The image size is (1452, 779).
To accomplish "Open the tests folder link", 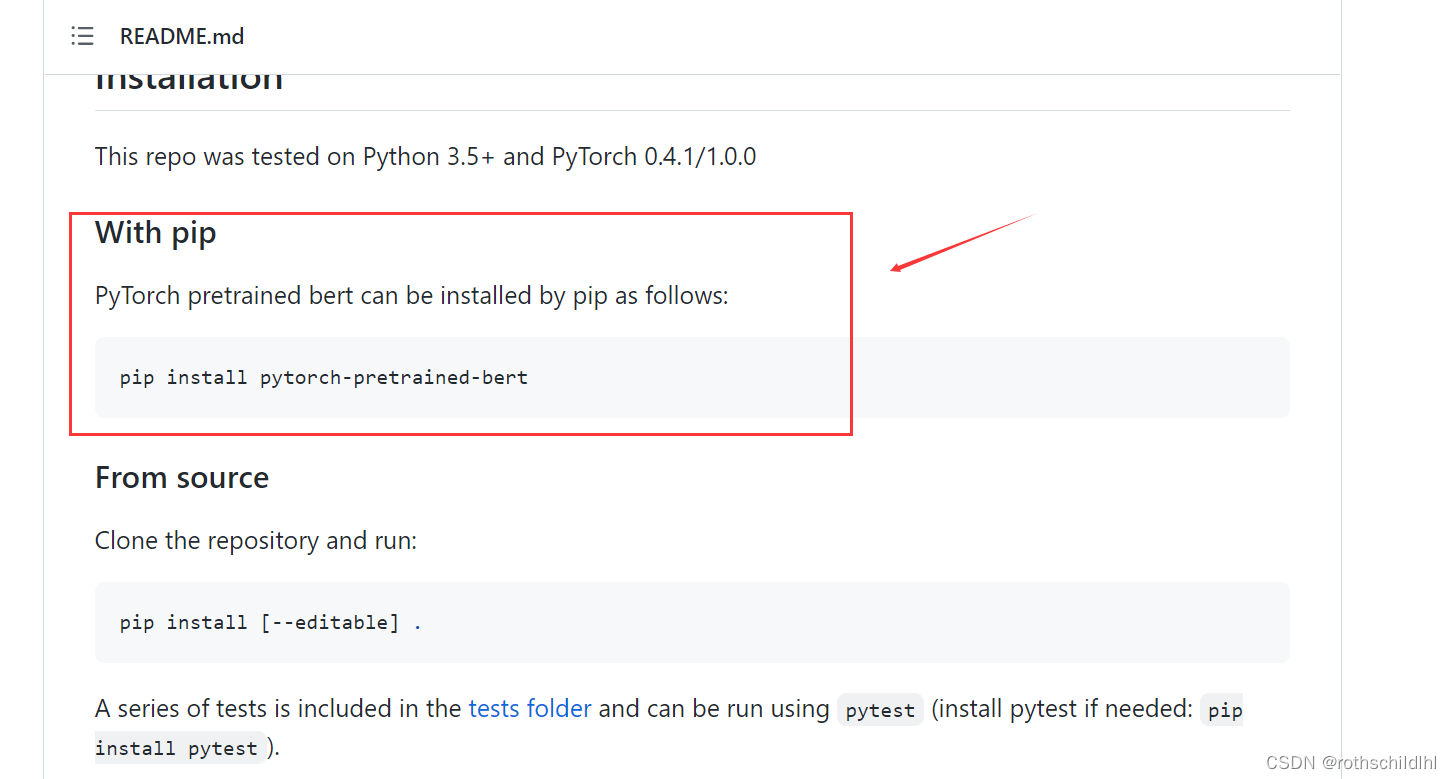I will tap(529, 709).
